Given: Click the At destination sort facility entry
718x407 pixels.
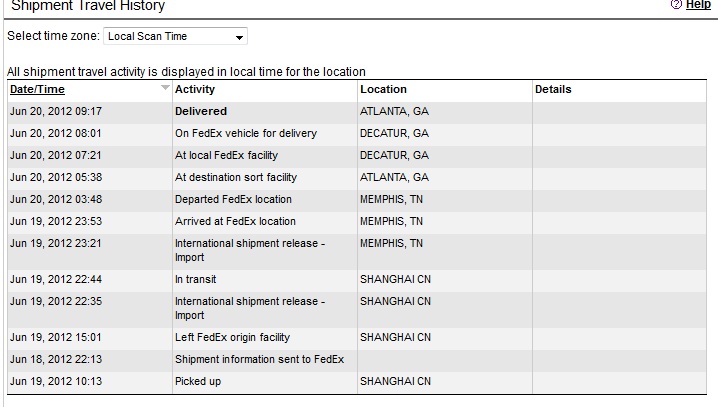Looking at the screenshot, I should coord(236,177).
